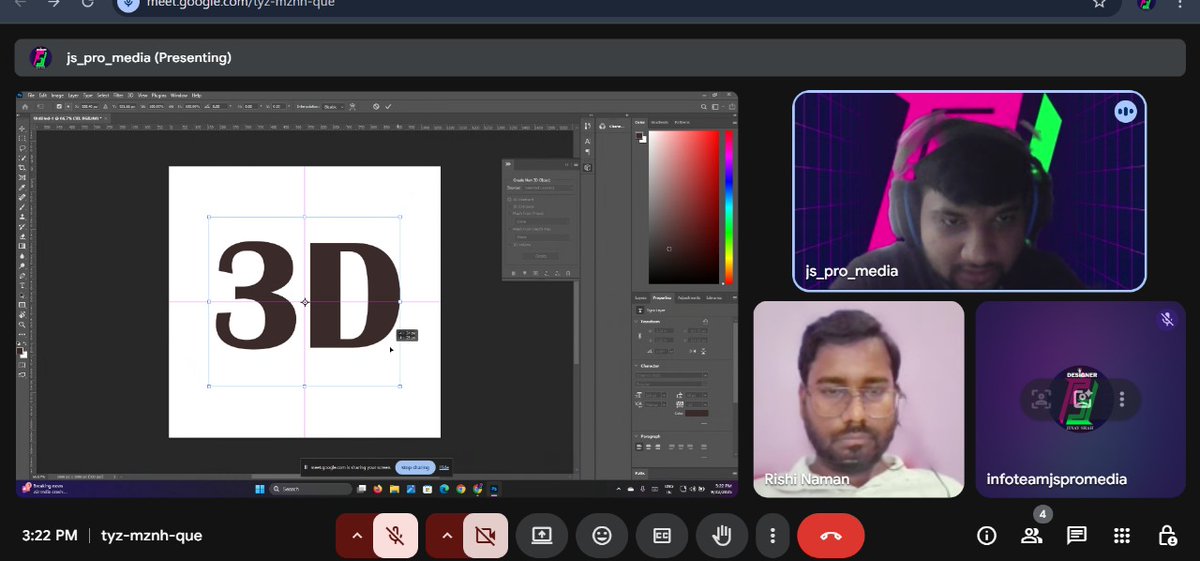Open Photoshop Layer menu

[x=73, y=95]
